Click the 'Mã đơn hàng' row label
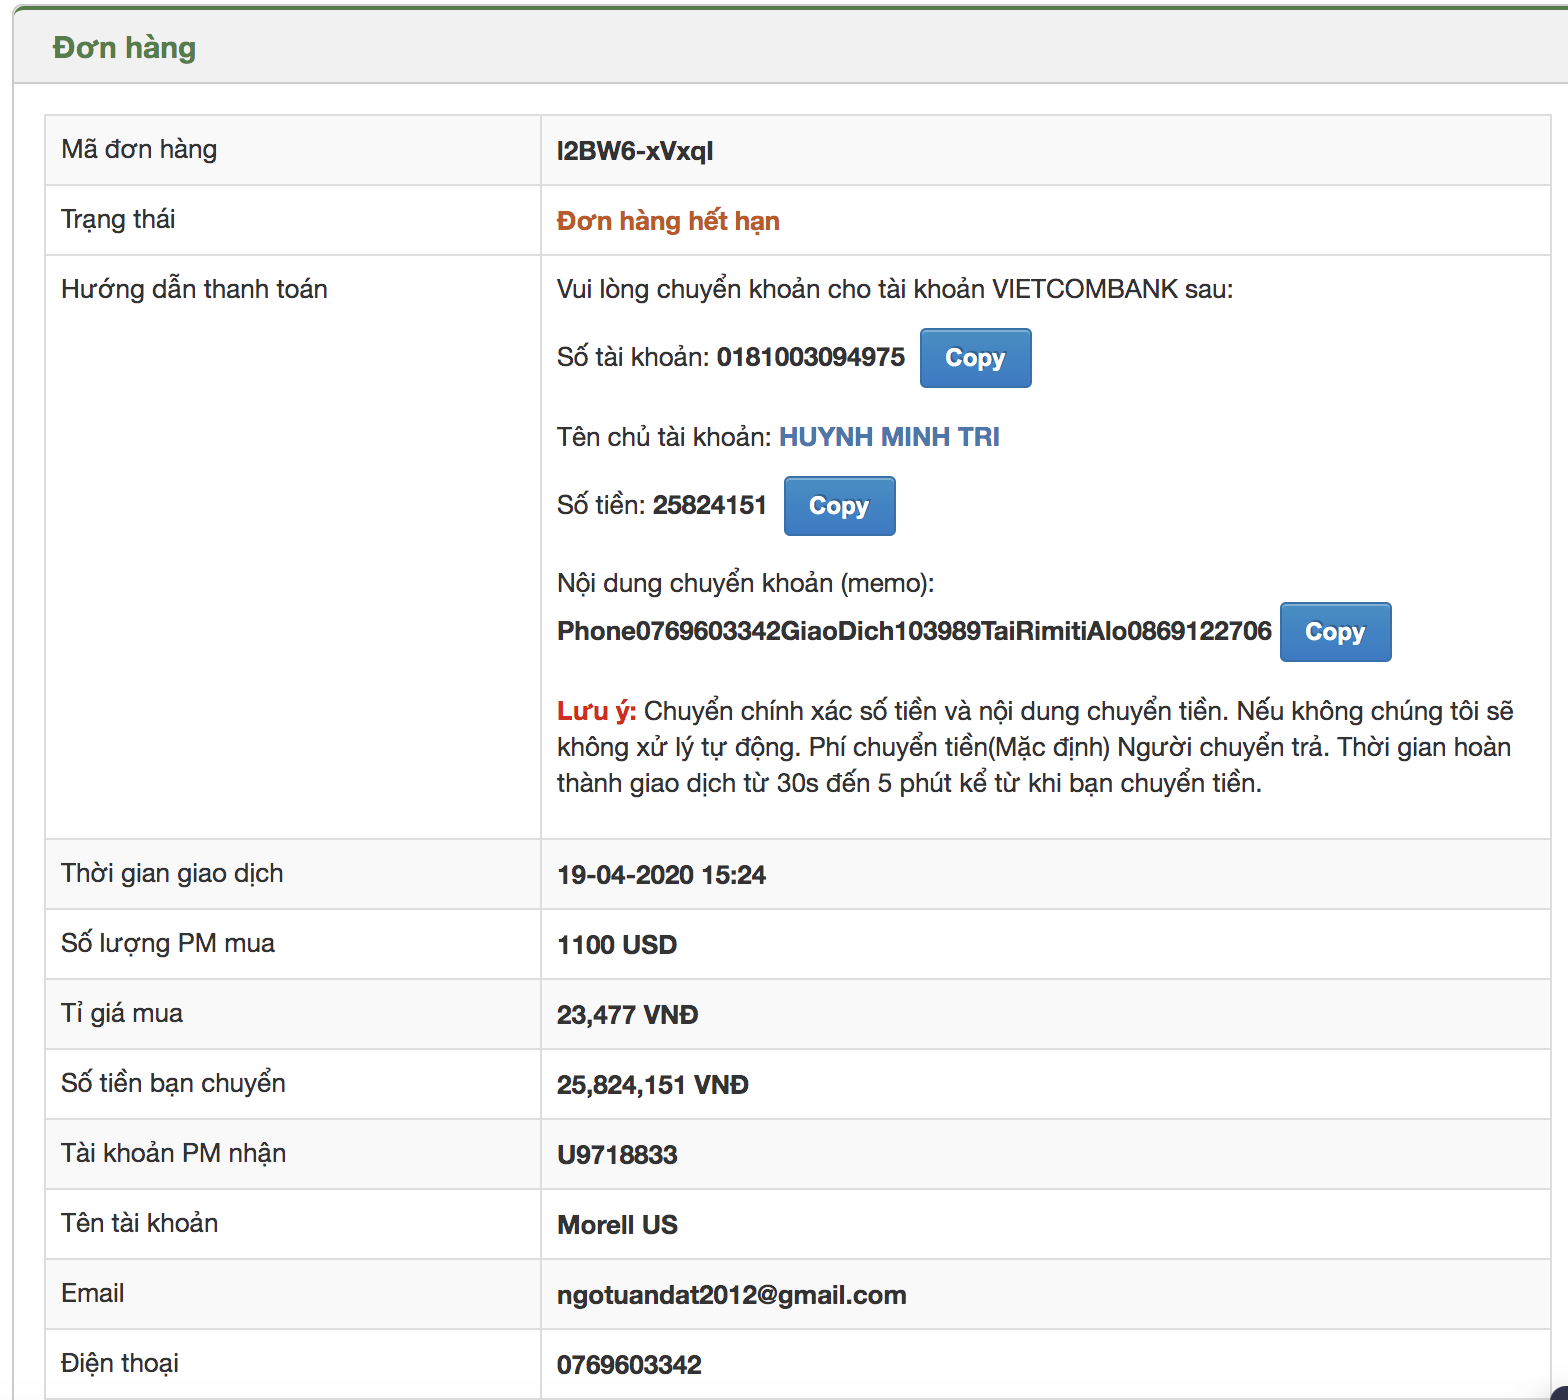Viewport: 1568px width, 1400px height. coord(139,149)
